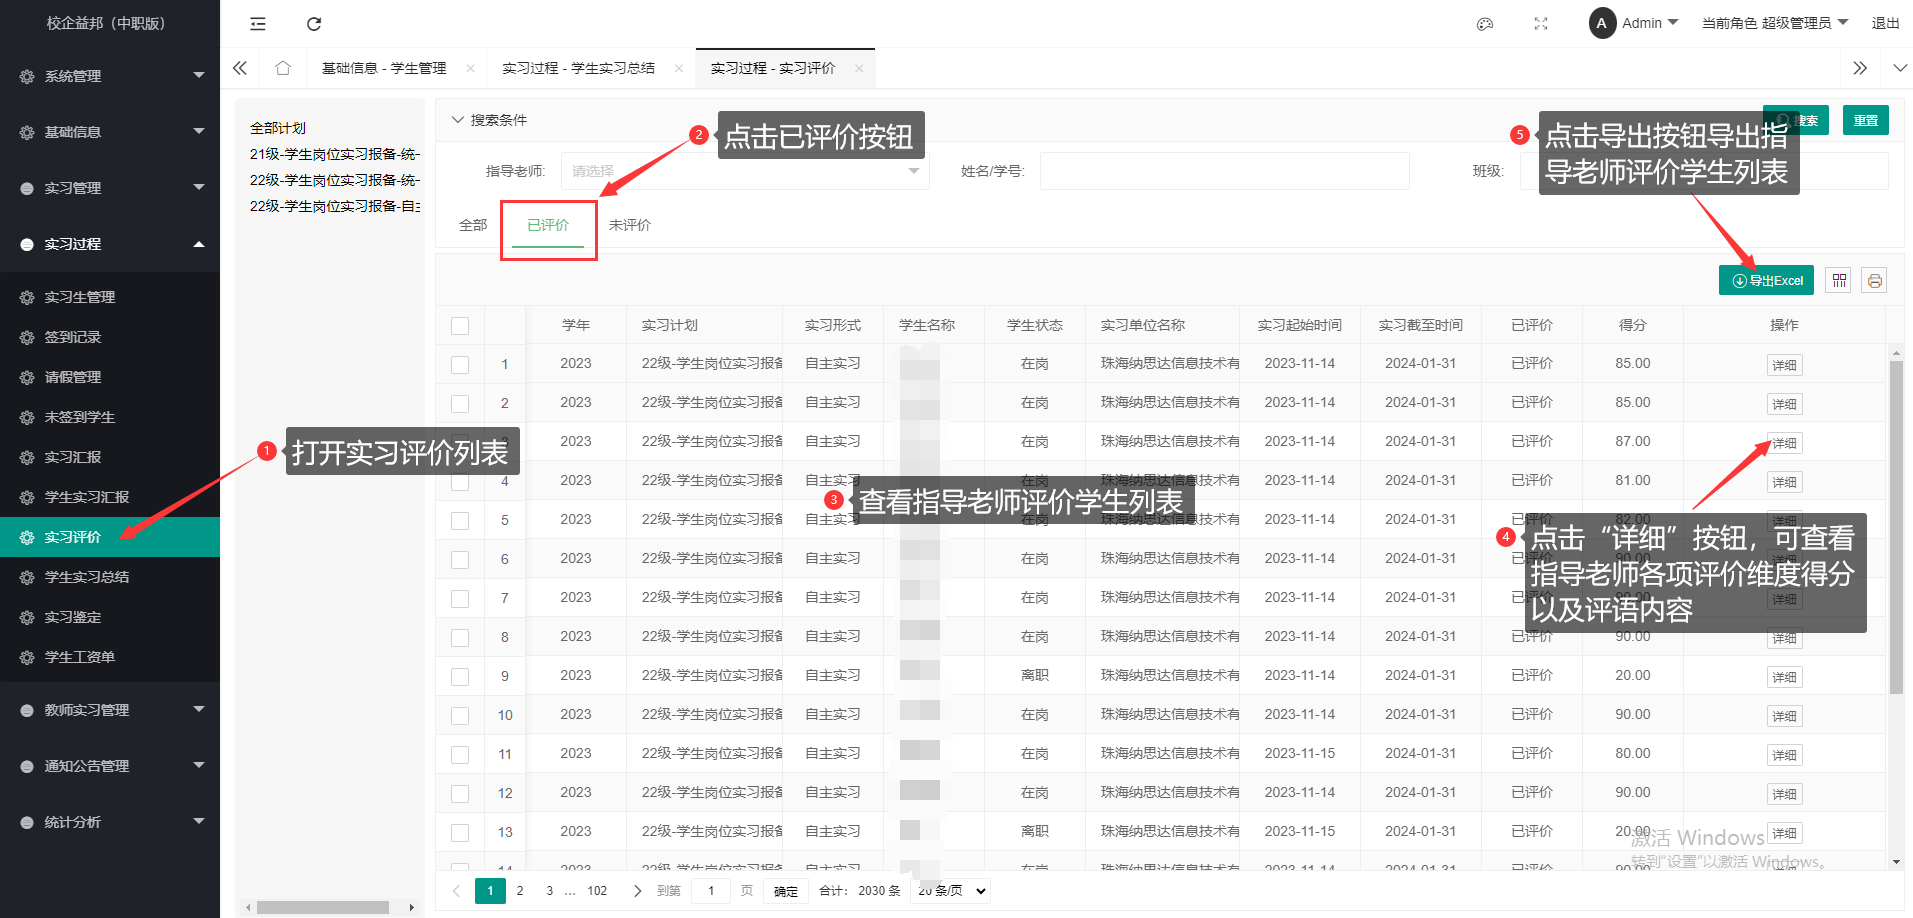The width and height of the screenshot is (1913, 918).
Task: Go to home tab icon
Action: pos(283,68)
